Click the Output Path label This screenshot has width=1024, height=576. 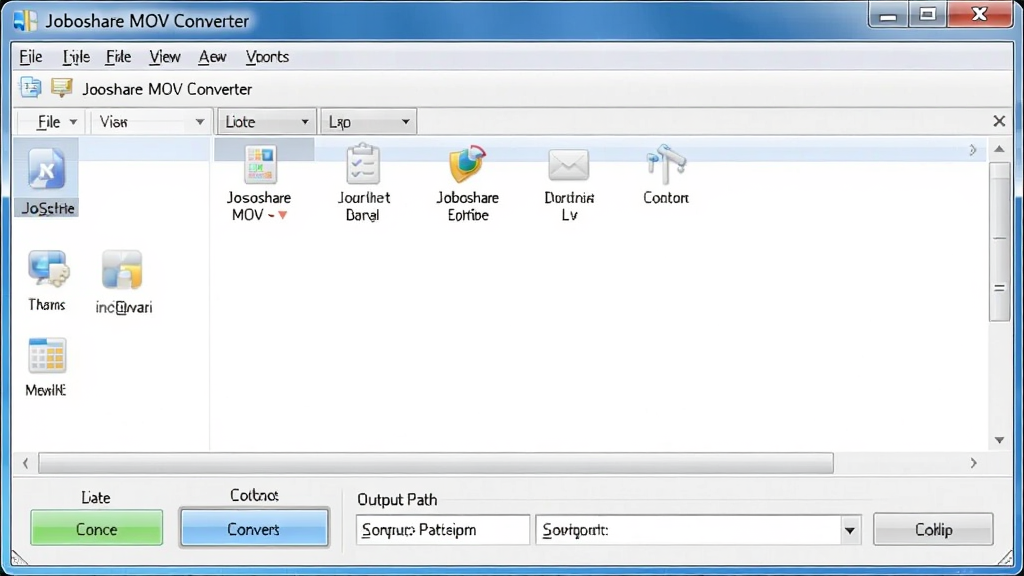click(397, 500)
